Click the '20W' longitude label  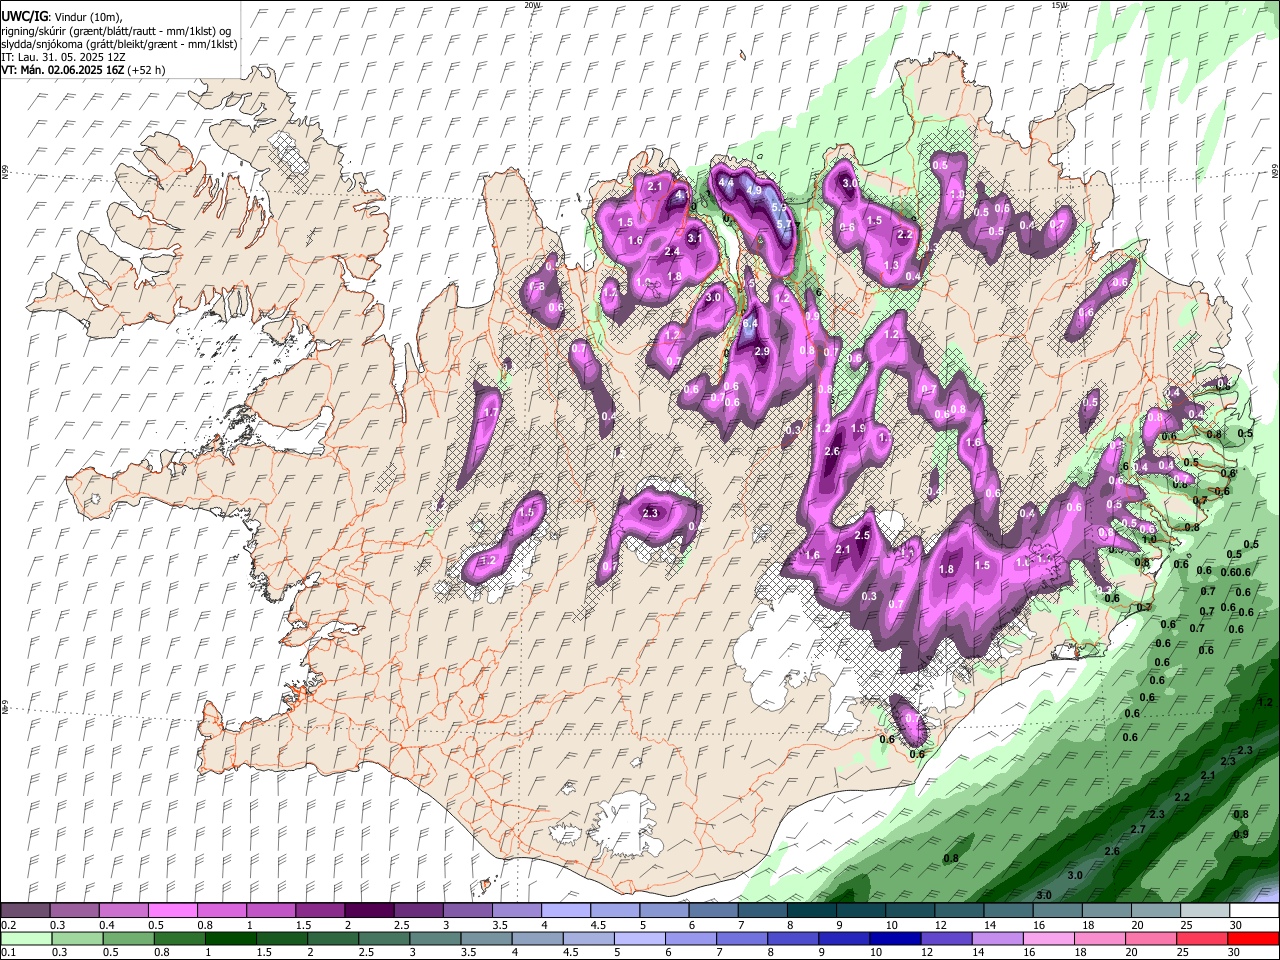531,5
